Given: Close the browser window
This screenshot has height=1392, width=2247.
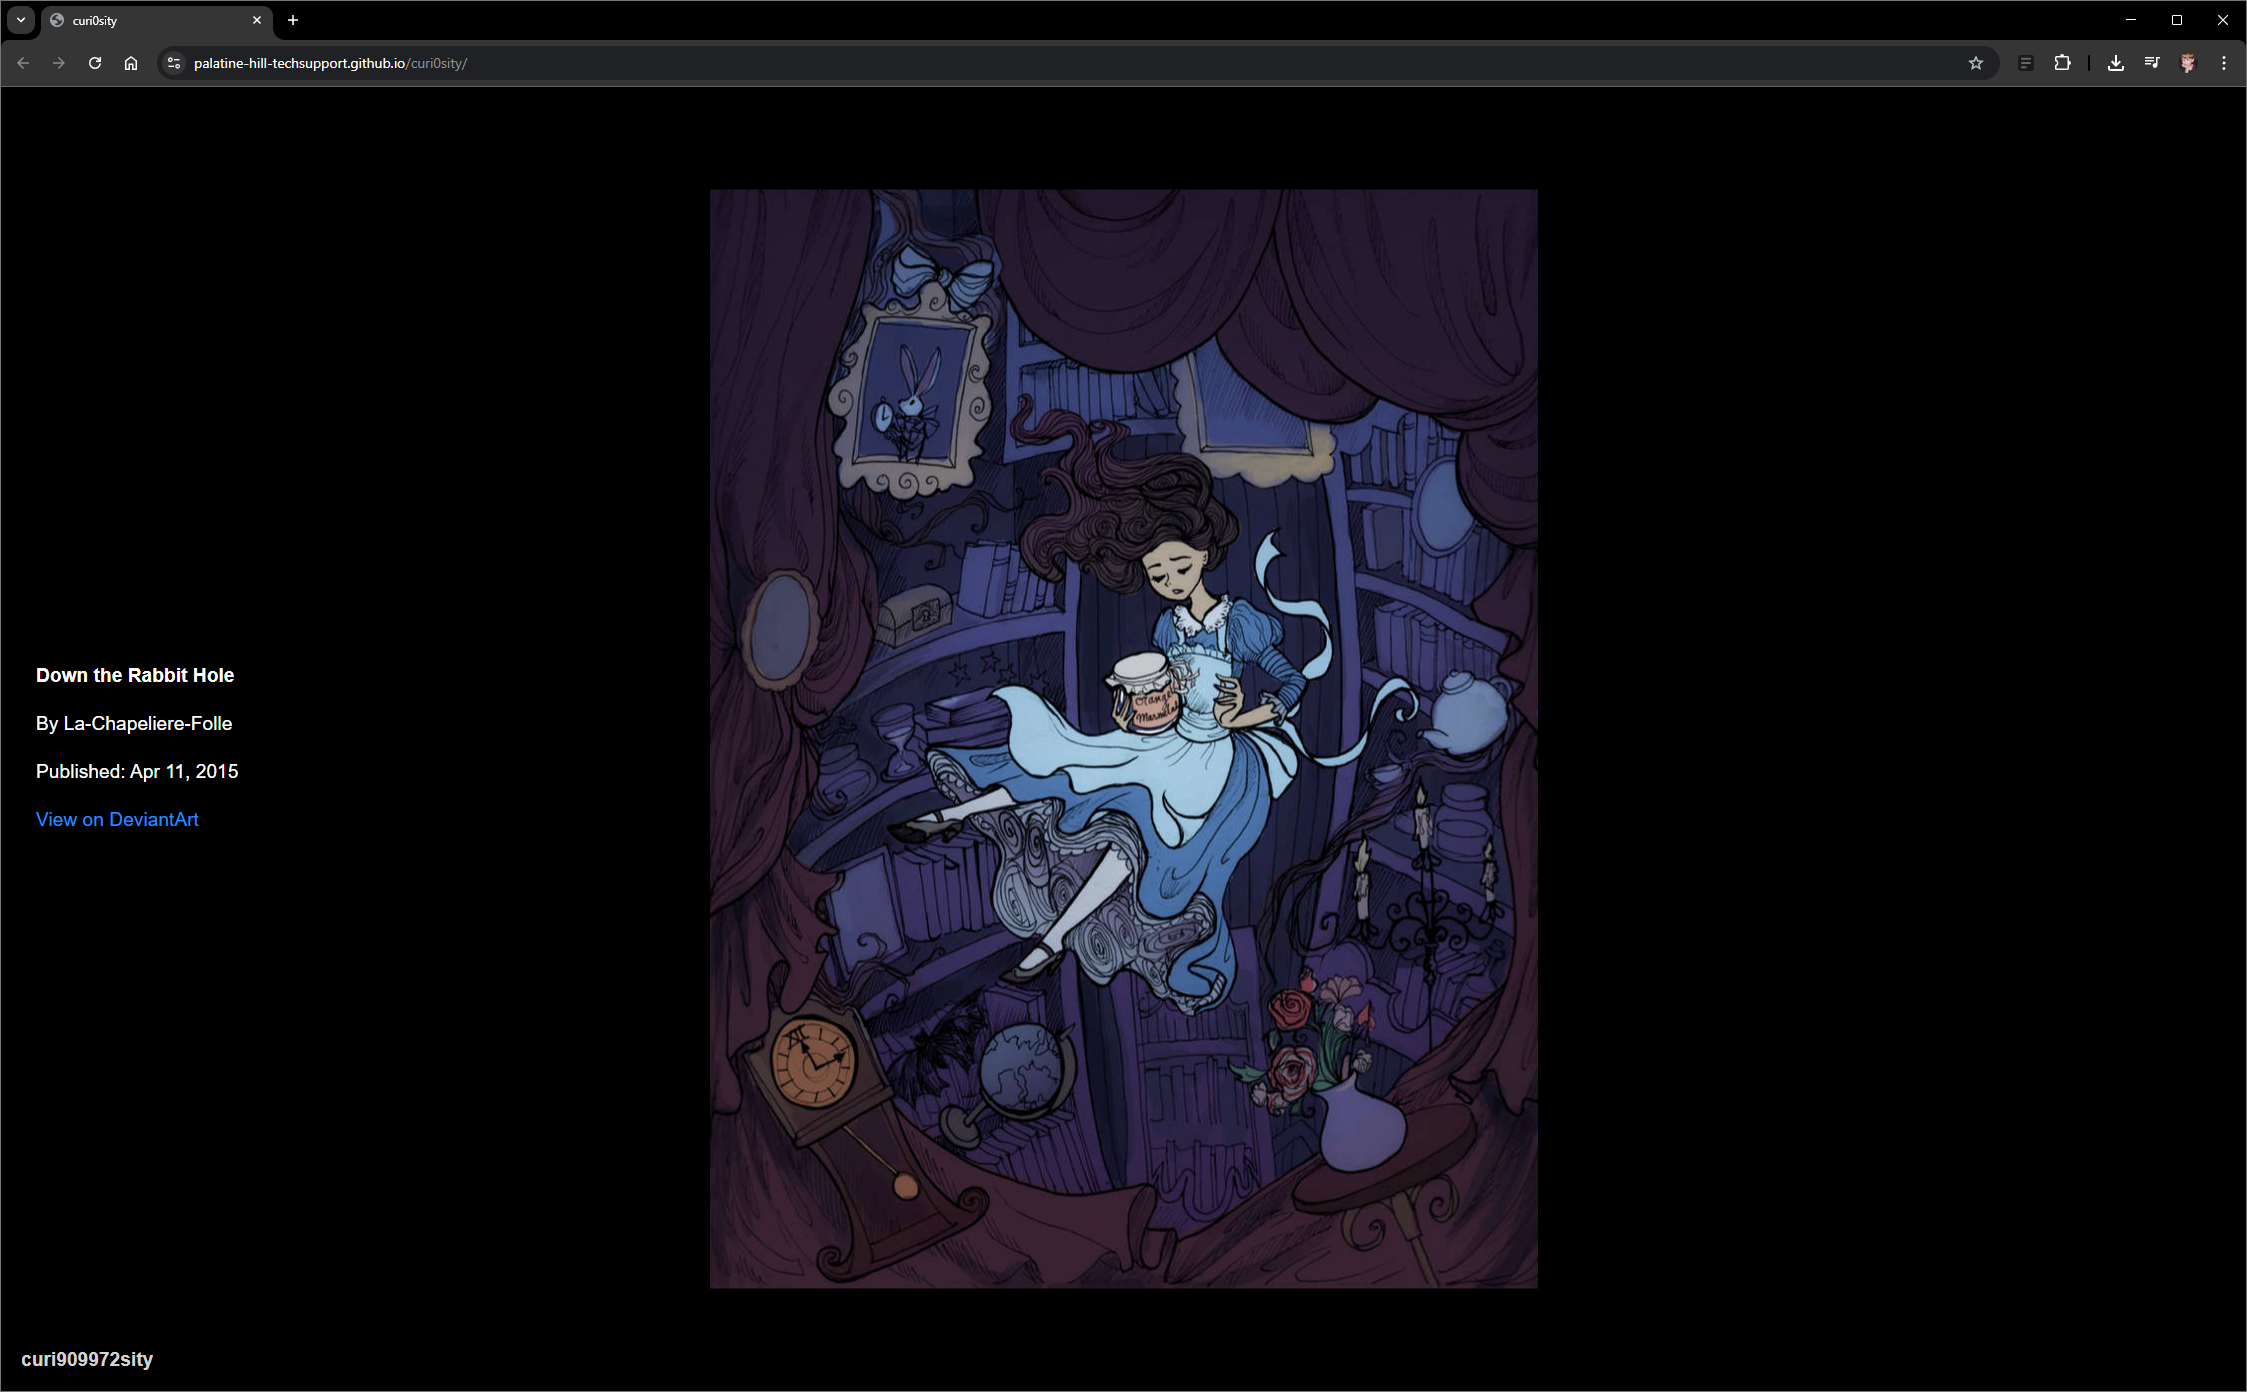Looking at the screenshot, I should [x=2223, y=20].
